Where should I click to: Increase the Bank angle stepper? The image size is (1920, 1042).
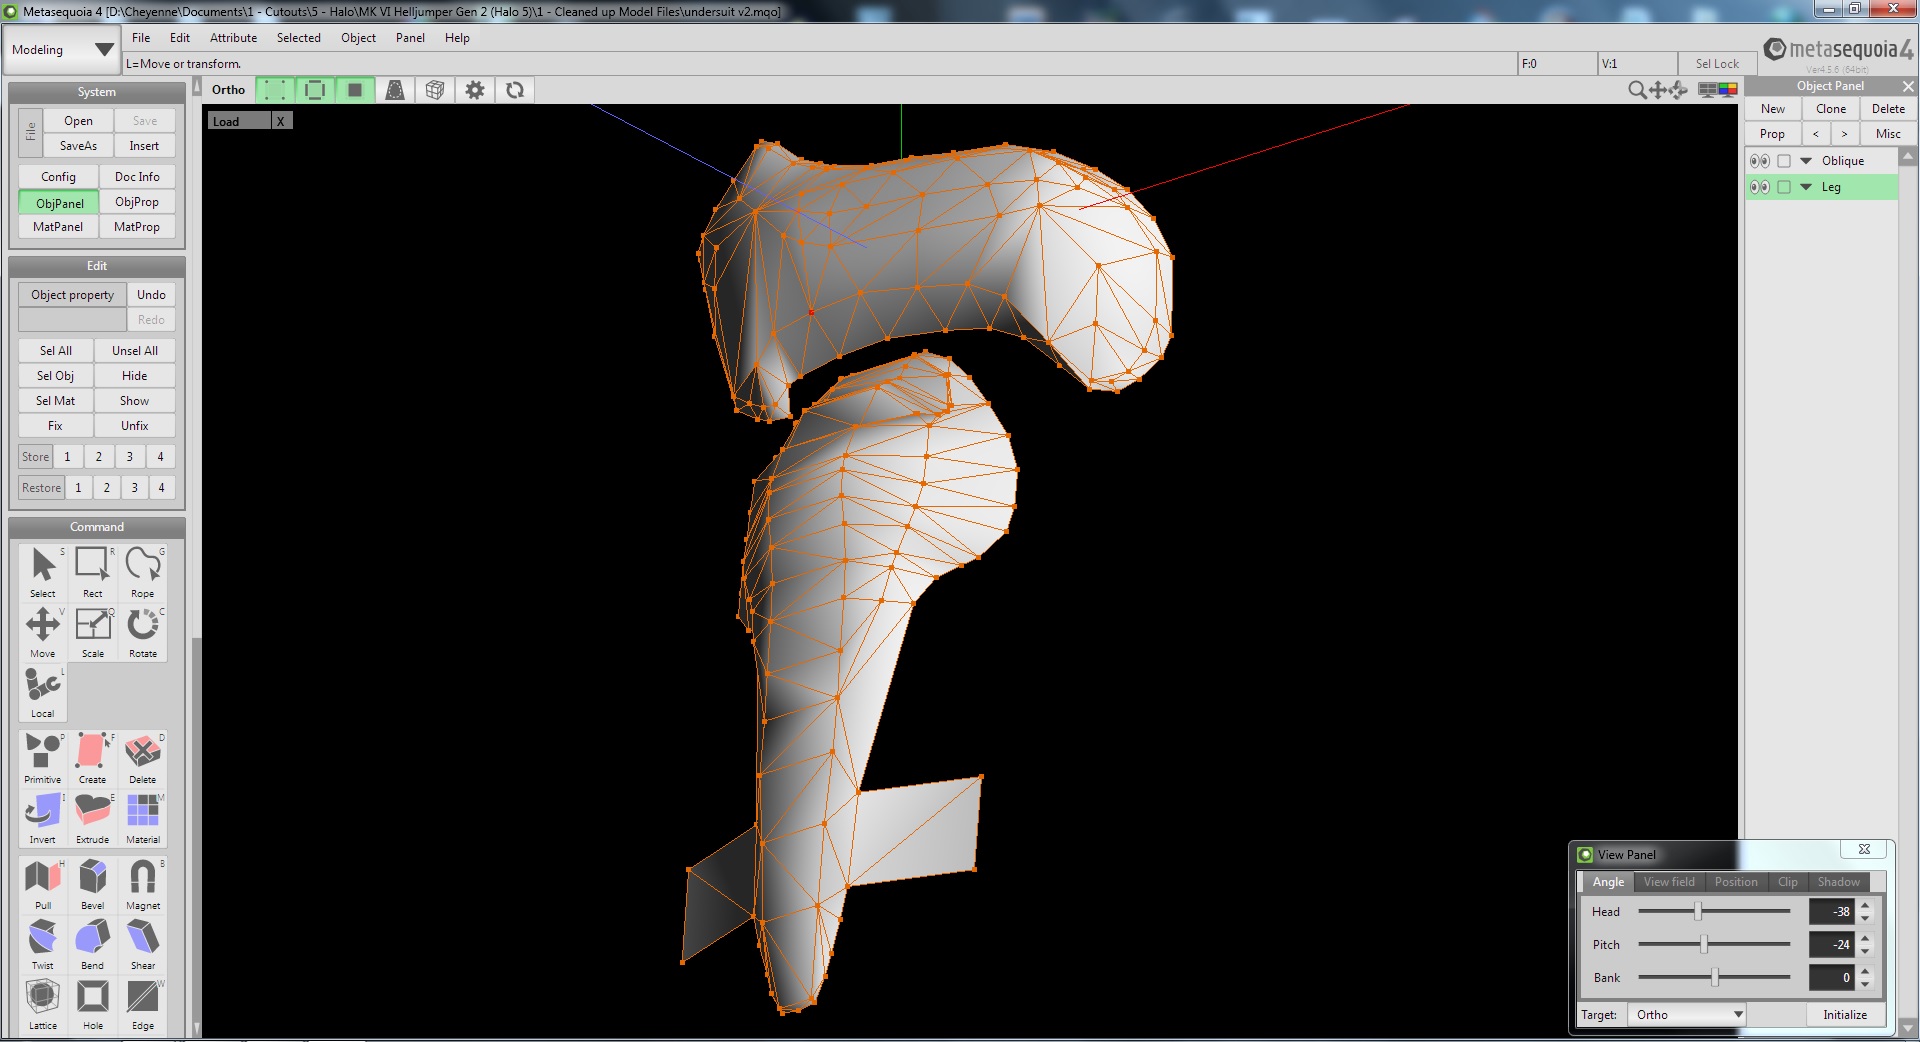(x=1865, y=971)
